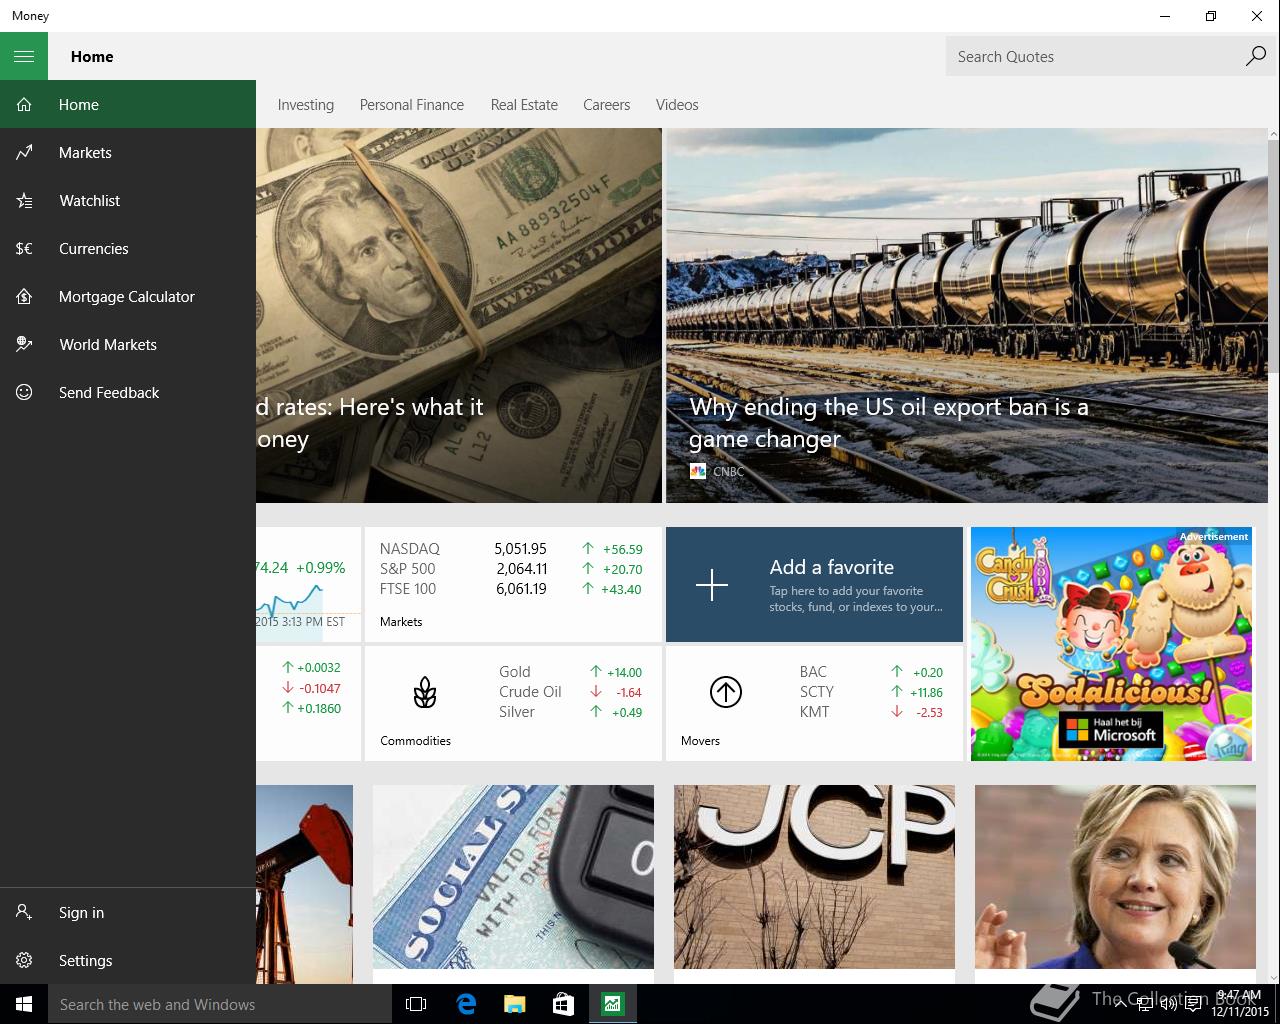
Task: Click the vertical scrollbar thumb
Action: click(x=1273, y=255)
